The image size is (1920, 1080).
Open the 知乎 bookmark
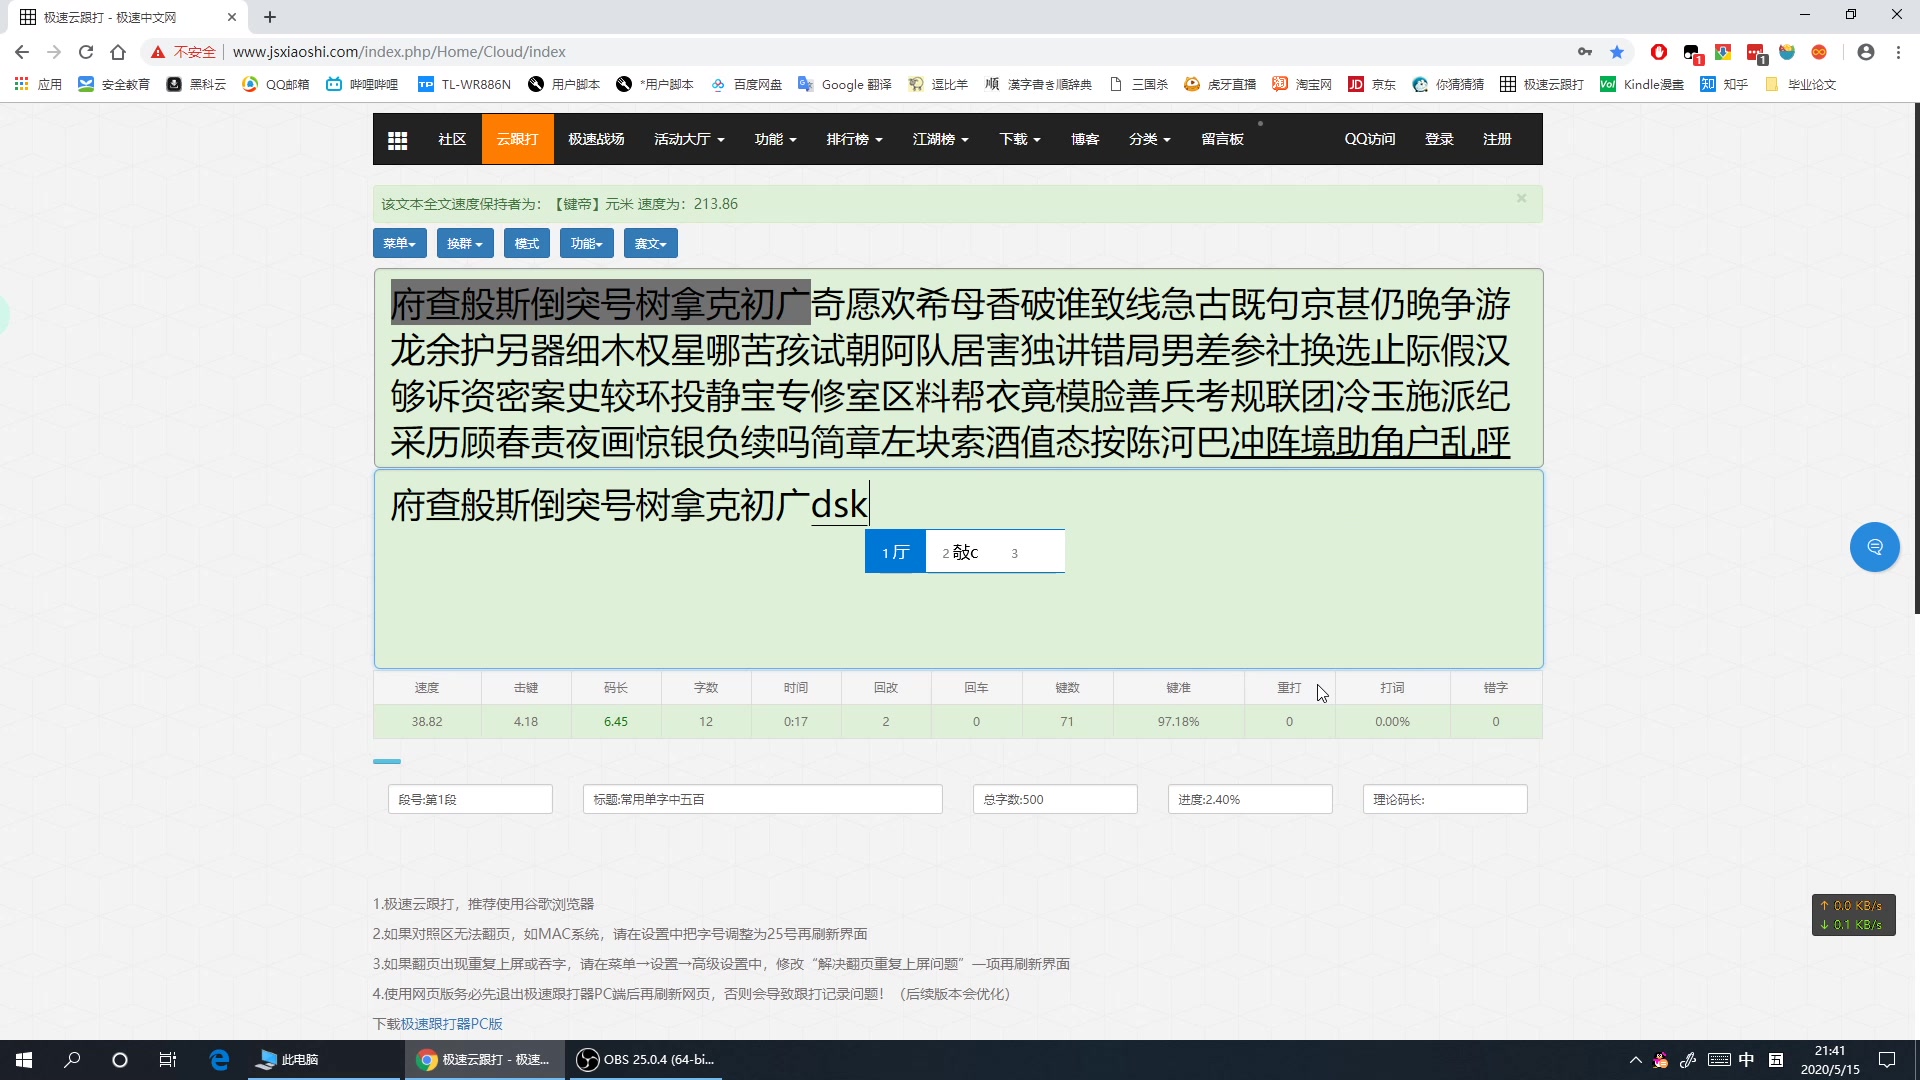pos(1724,84)
